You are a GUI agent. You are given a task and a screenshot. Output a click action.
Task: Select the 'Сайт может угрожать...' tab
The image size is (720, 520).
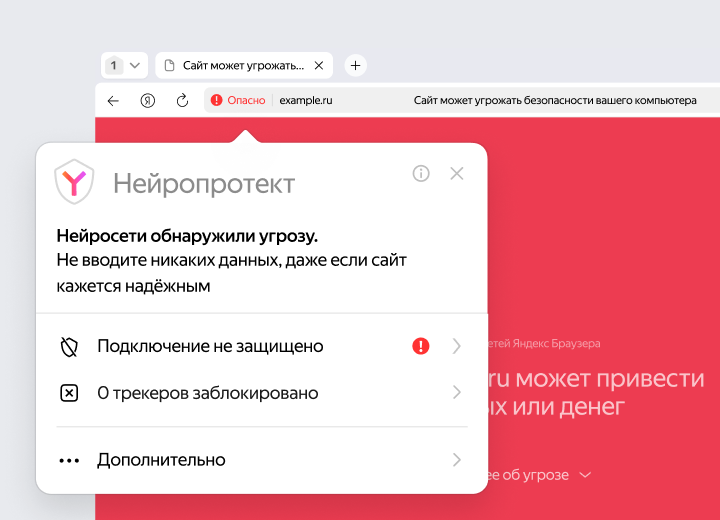[244, 66]
